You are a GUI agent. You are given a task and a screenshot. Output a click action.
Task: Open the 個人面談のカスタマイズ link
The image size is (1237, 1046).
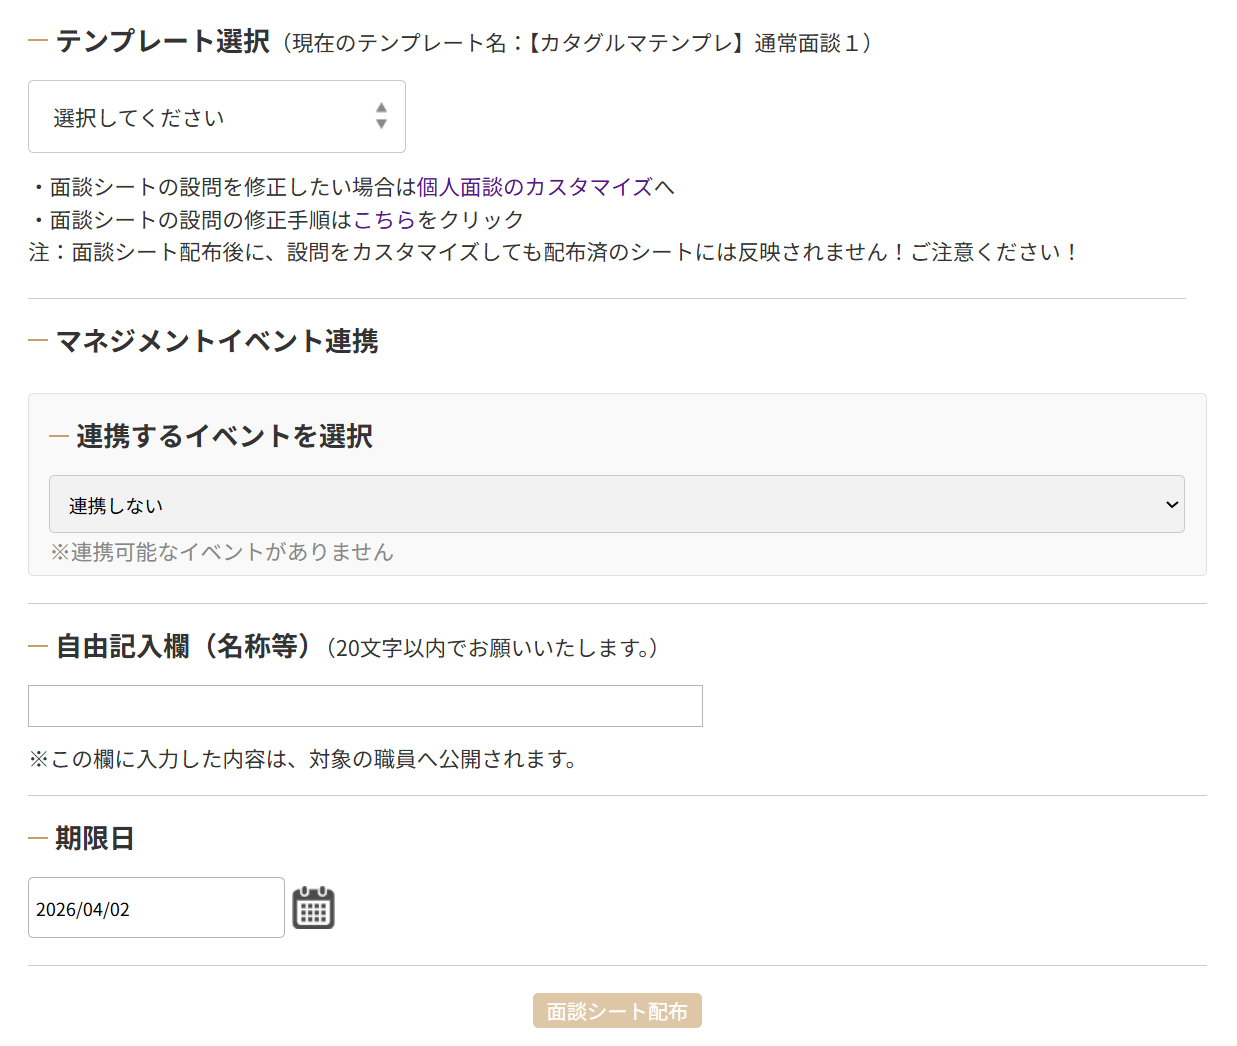(x=535, y=187)
